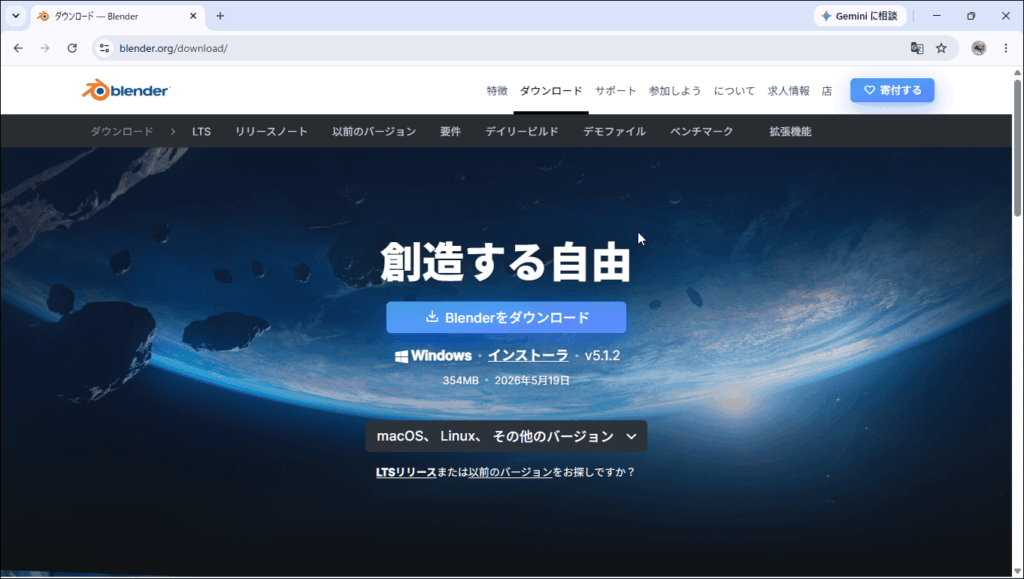Click the v5.1.2 version text
This screenshot has width=1024, height=579.
(x=602, y=356)
